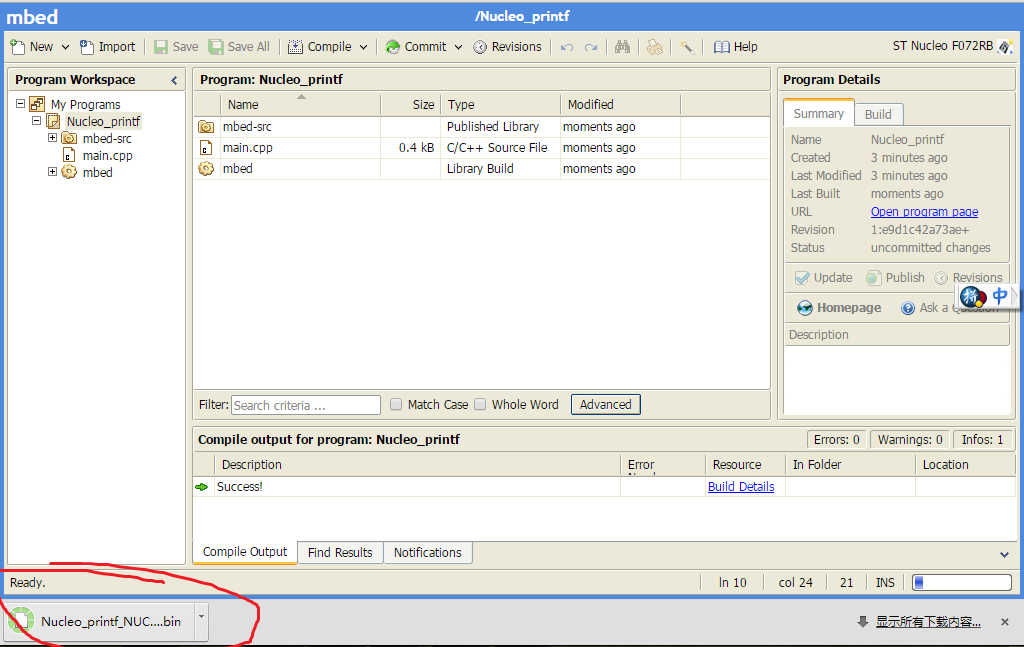This screenshot has width=1024, height=647.
Task: Select the mbed Library Build row
Action: coord(482,168)
